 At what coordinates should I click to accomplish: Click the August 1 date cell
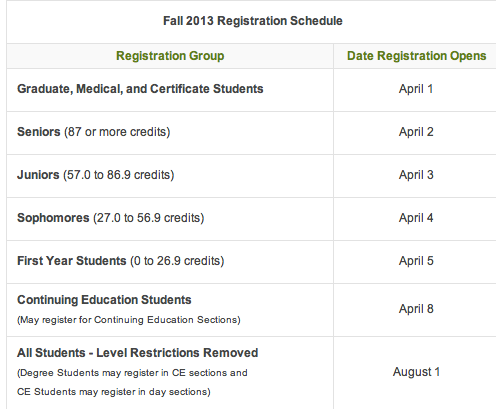click(x=416, y=372)
